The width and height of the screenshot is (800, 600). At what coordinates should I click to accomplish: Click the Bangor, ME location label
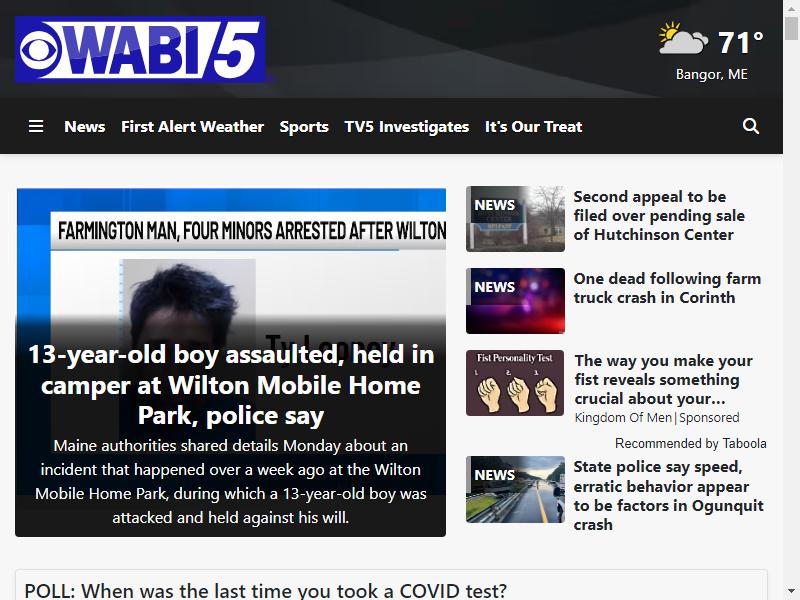point(711,74)
